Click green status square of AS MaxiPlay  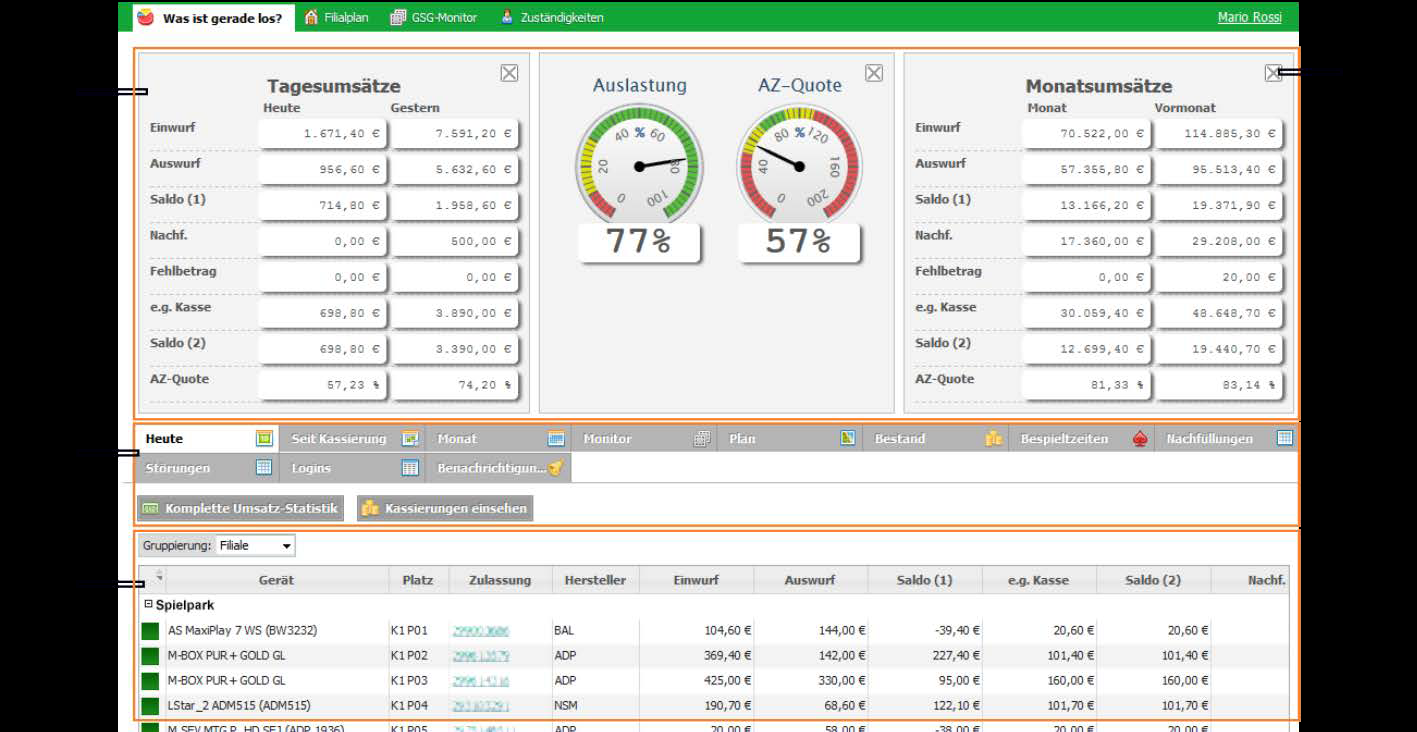(x=150, y=631)
